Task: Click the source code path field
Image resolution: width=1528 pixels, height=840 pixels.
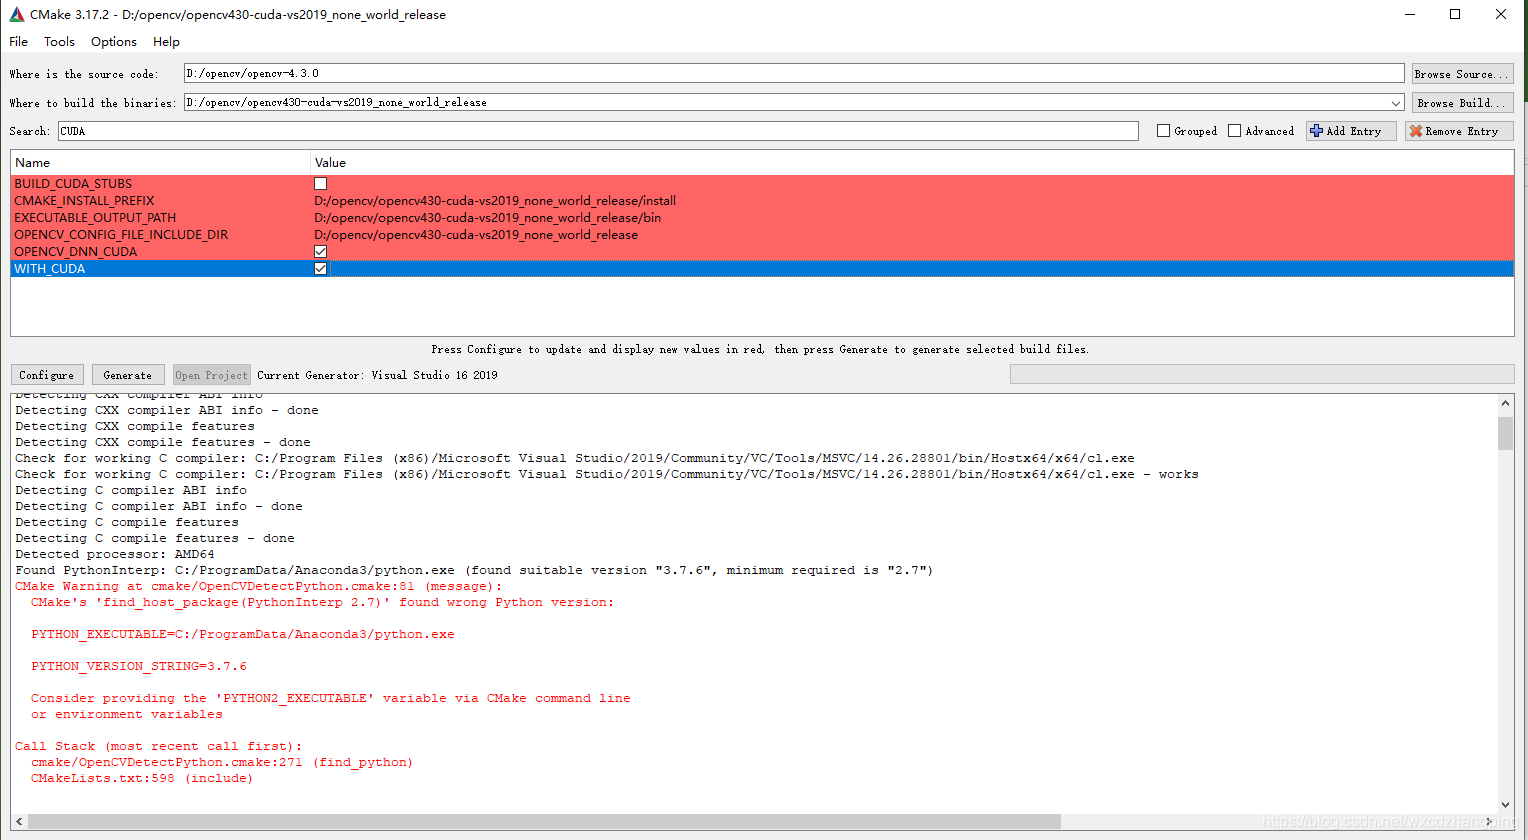Action: [x=794, y=74]
